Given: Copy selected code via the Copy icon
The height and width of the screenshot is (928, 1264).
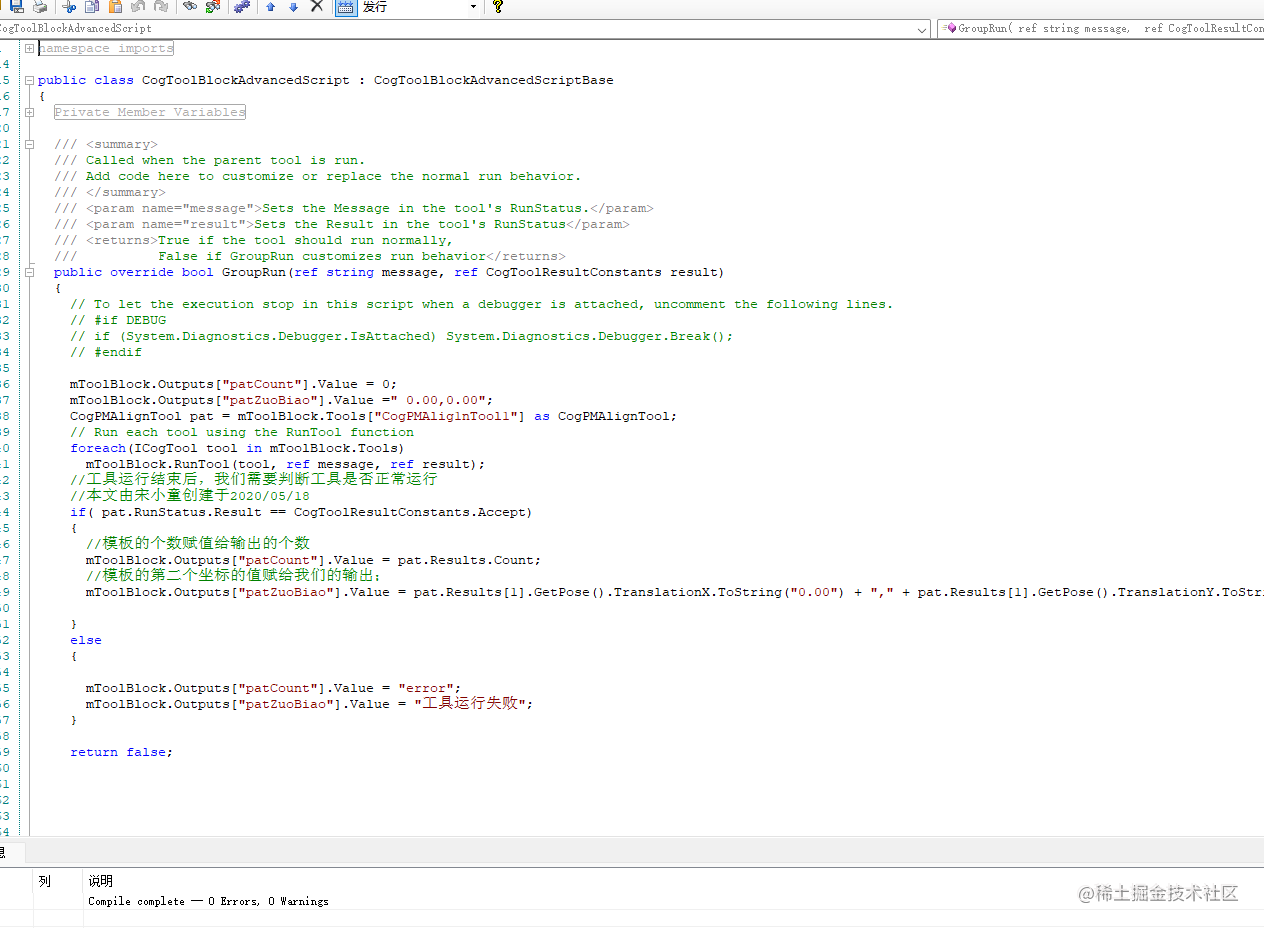Looking at the screenshot, I should tap(92, 6).
